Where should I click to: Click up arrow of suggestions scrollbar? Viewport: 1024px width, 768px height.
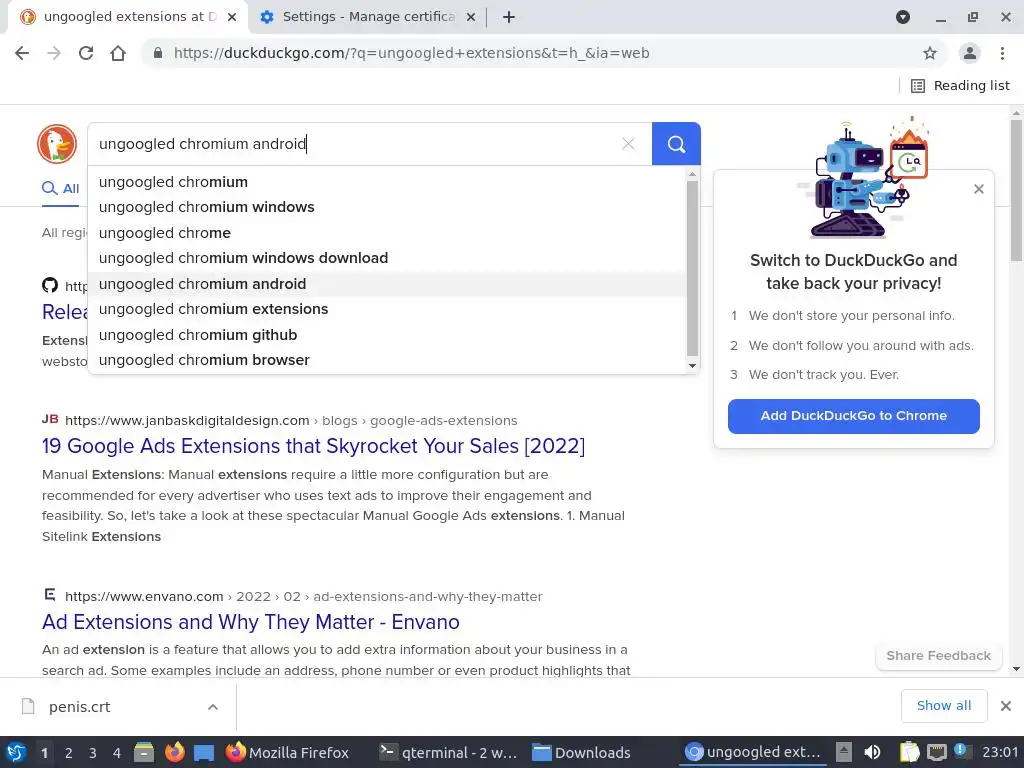click(692, 174)
